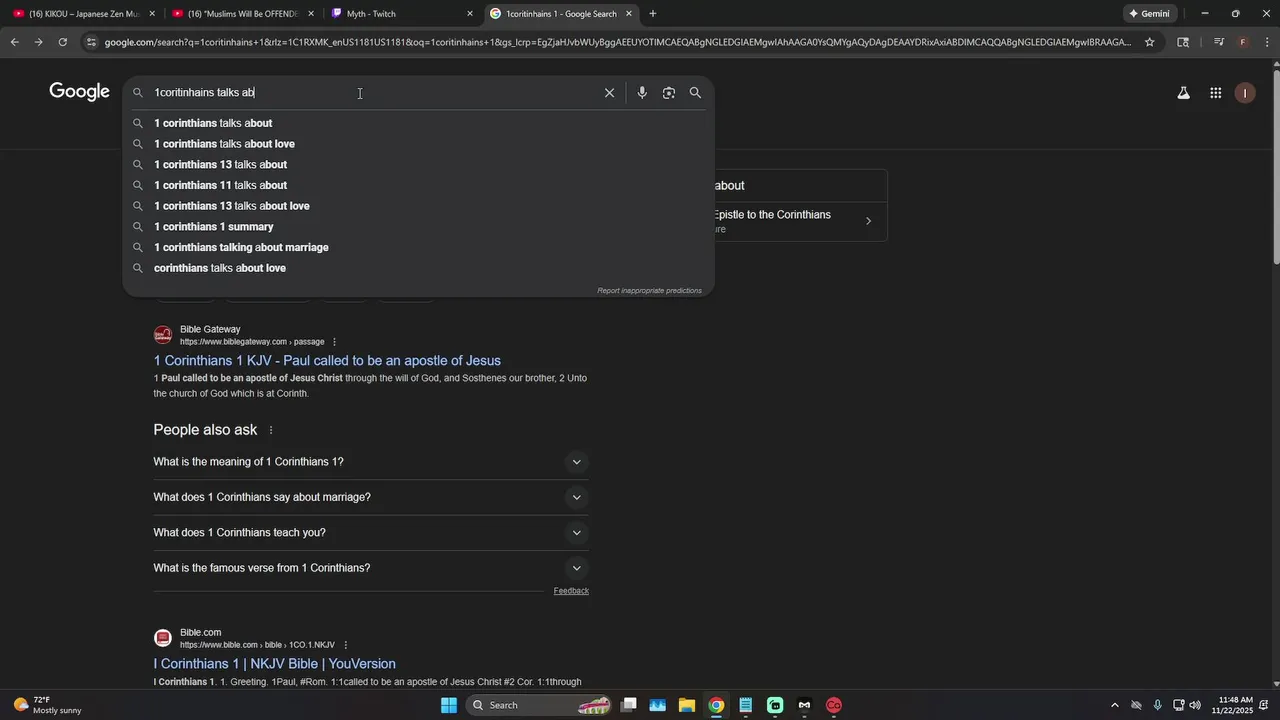Open File Explorer from the taskbar
The height and width of the screenshot is (720, 1280).
(687, 705)
